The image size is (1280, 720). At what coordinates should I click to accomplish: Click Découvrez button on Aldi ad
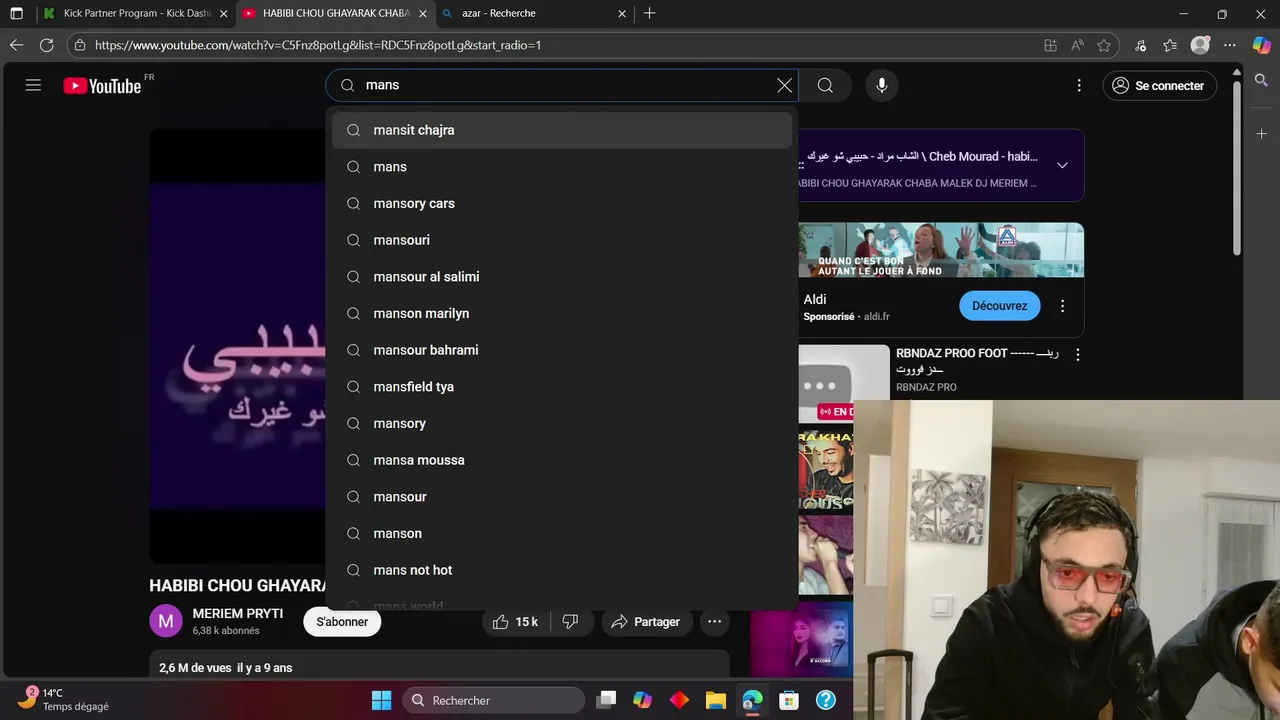[x=999, y=306]
